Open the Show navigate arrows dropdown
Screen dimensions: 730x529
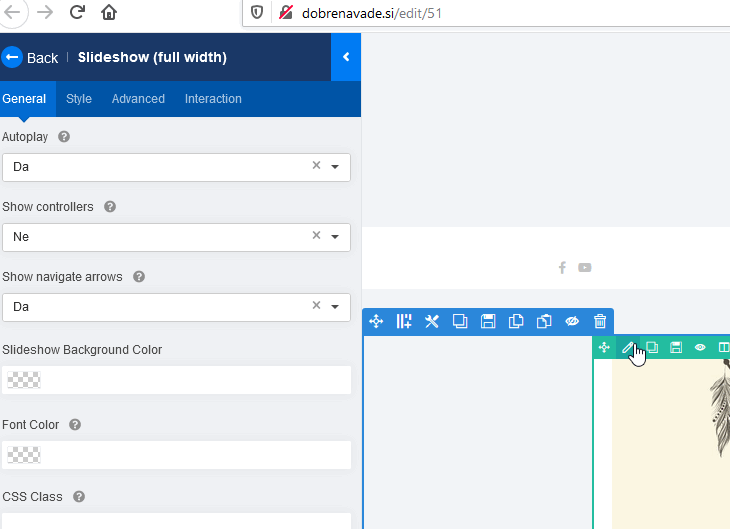click(335, 307)
